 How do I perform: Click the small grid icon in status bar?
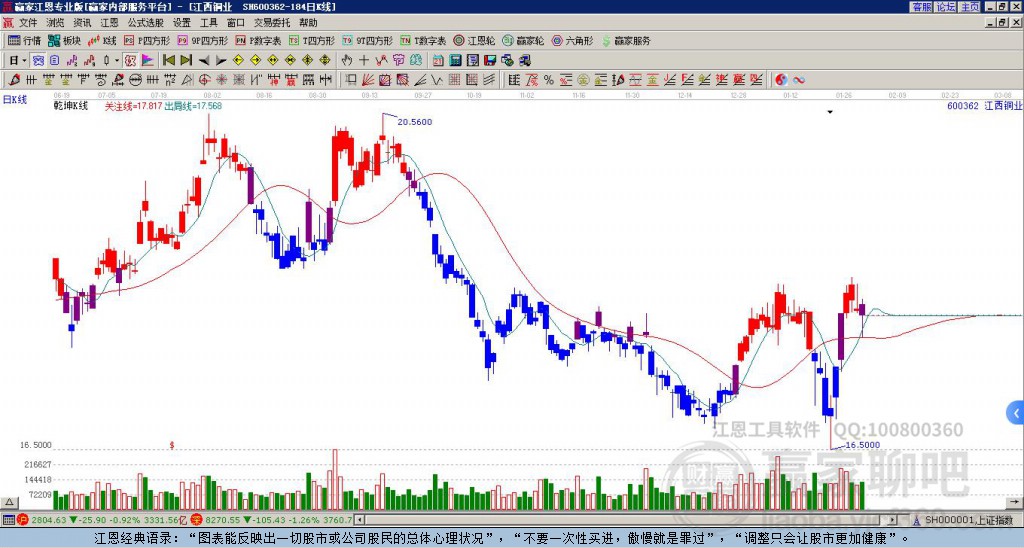tap(8, 520)
